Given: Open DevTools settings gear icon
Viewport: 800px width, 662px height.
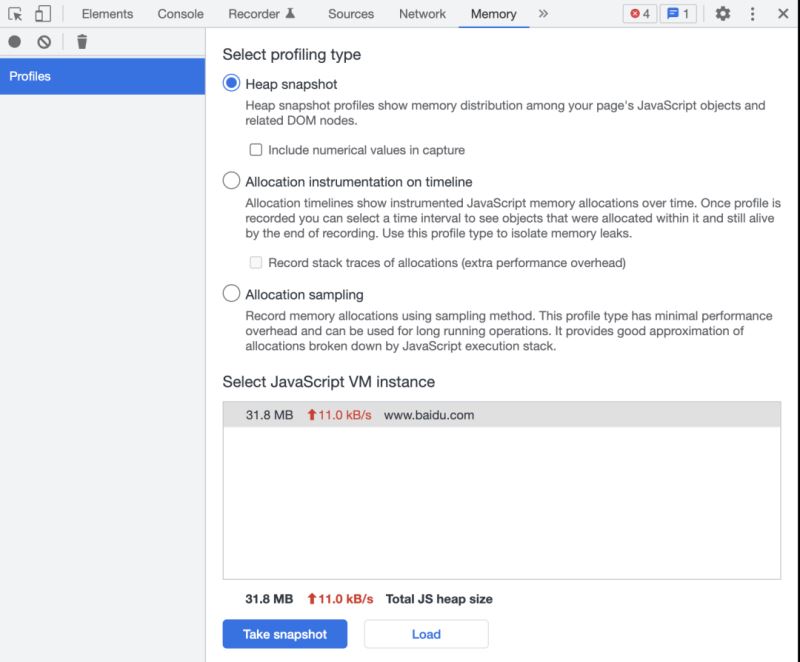Looking at the screenshot, I should click(x=722, y=14).
